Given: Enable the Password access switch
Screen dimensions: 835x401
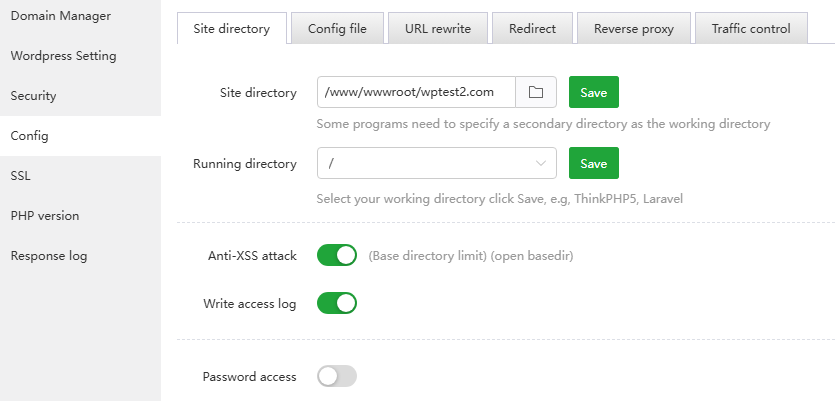Looking at the screenshot, I should point(337,377).
